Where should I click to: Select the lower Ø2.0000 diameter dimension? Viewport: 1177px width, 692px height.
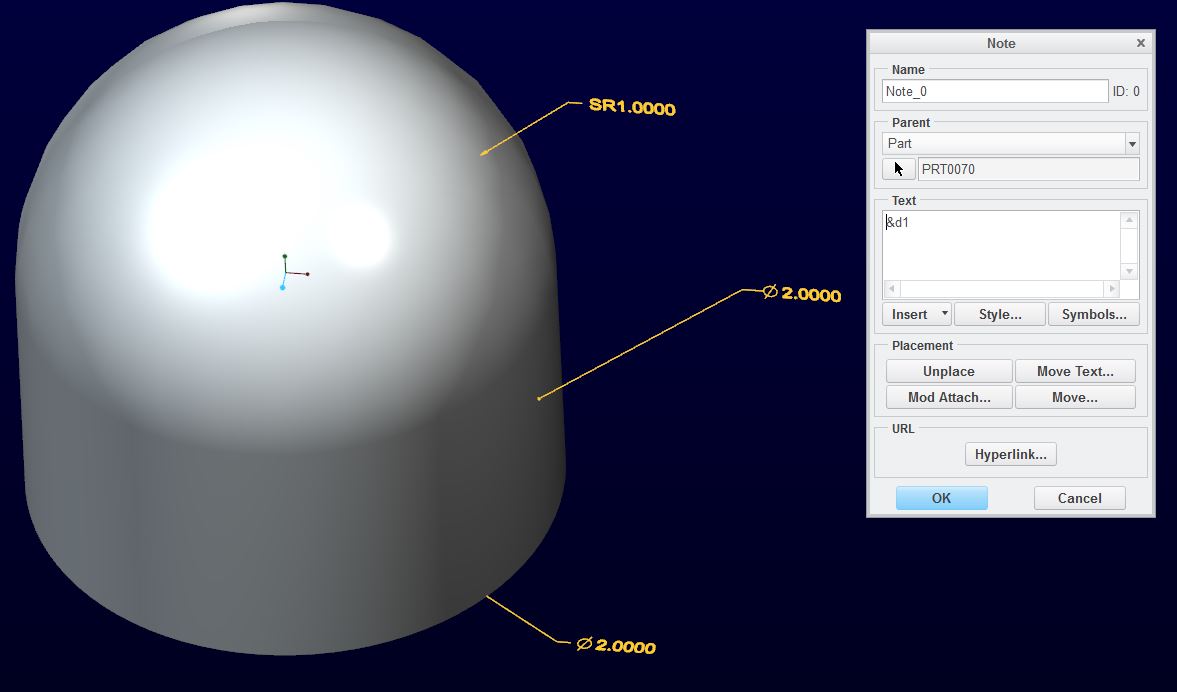616,645
